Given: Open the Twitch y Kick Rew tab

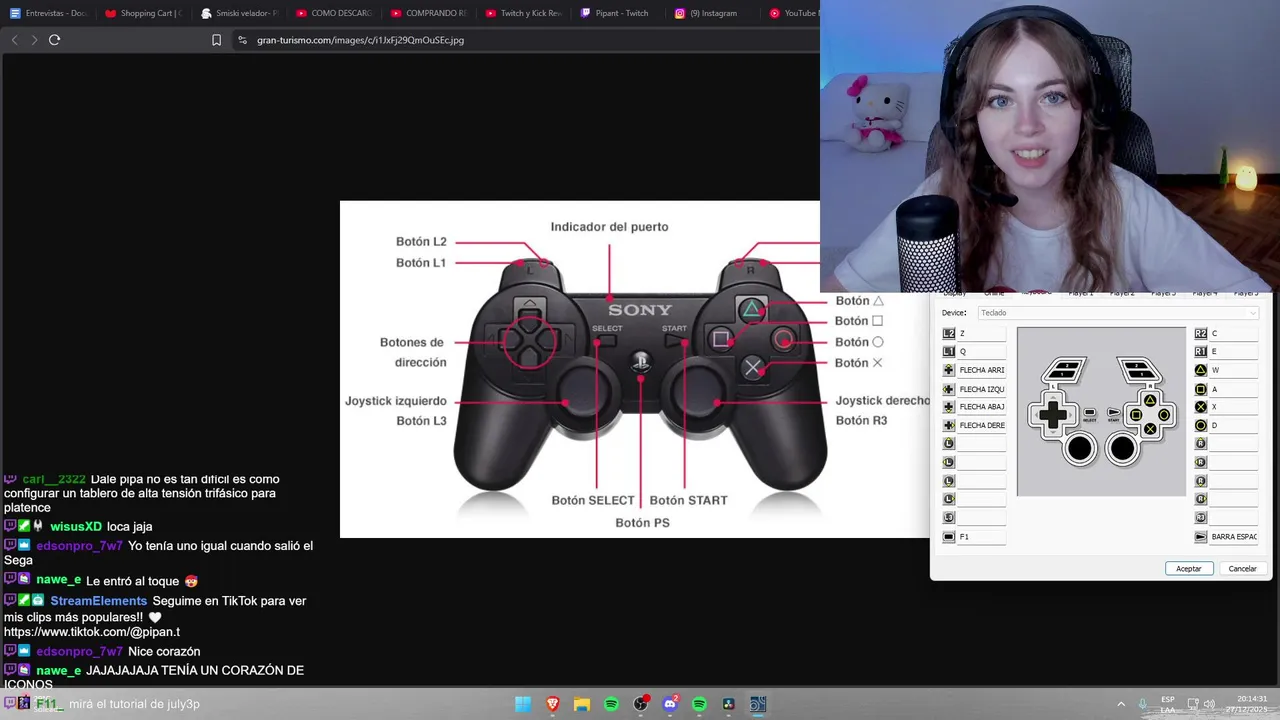Looking at the screenshot, I should (x=524, y=13).
